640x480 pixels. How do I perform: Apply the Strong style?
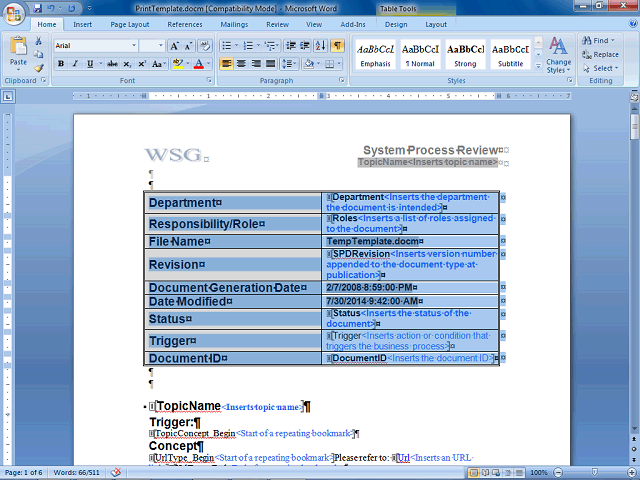(465, 55)
